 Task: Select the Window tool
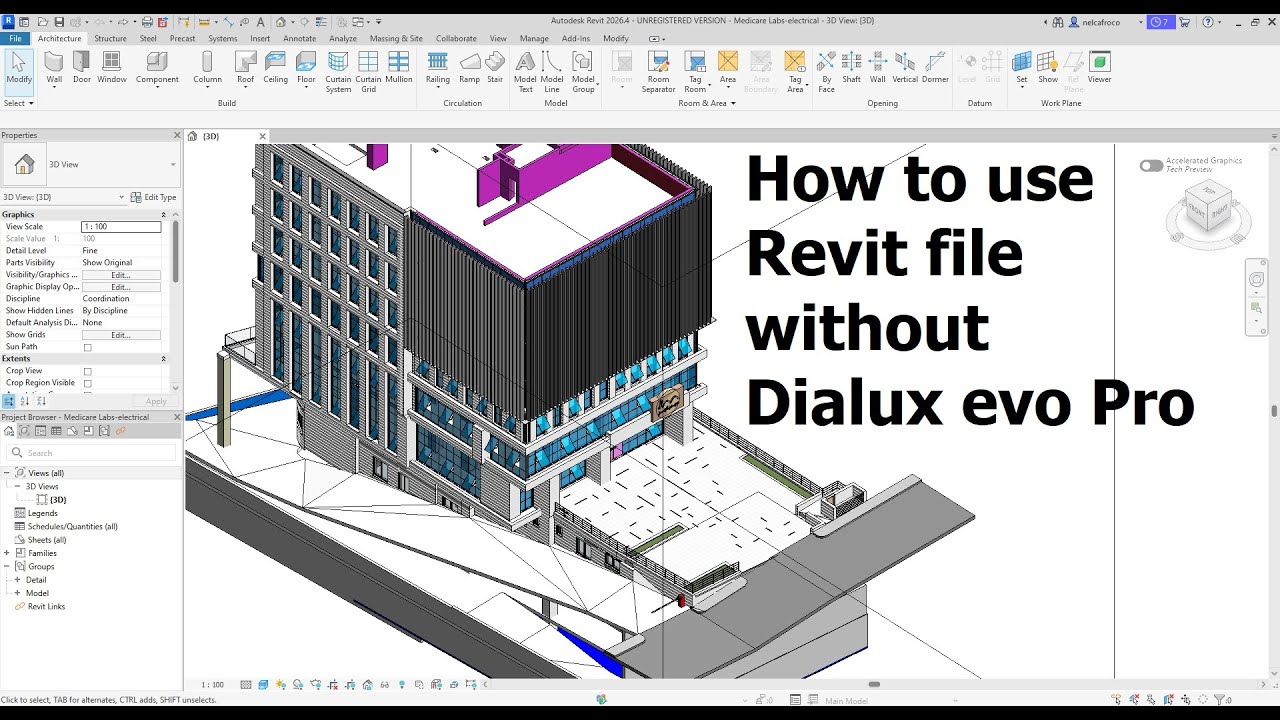pyautogui.click(x=112, y=67)
